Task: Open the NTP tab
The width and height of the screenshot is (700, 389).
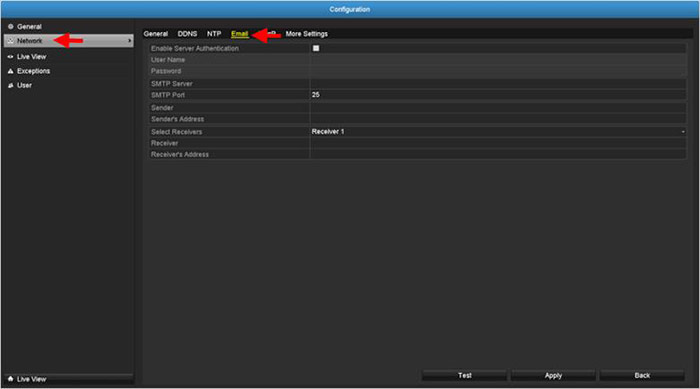Action: pos(214,34)
